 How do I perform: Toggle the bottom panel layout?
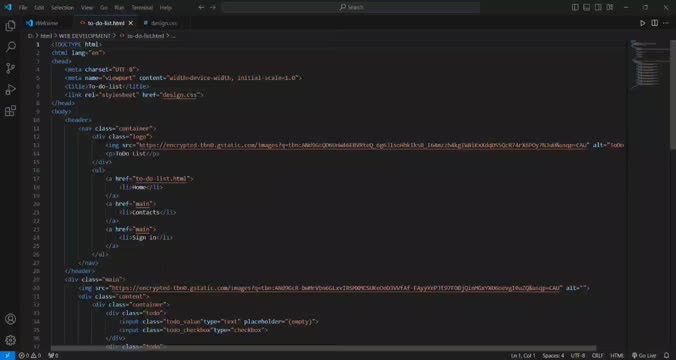tap(587, 7)
